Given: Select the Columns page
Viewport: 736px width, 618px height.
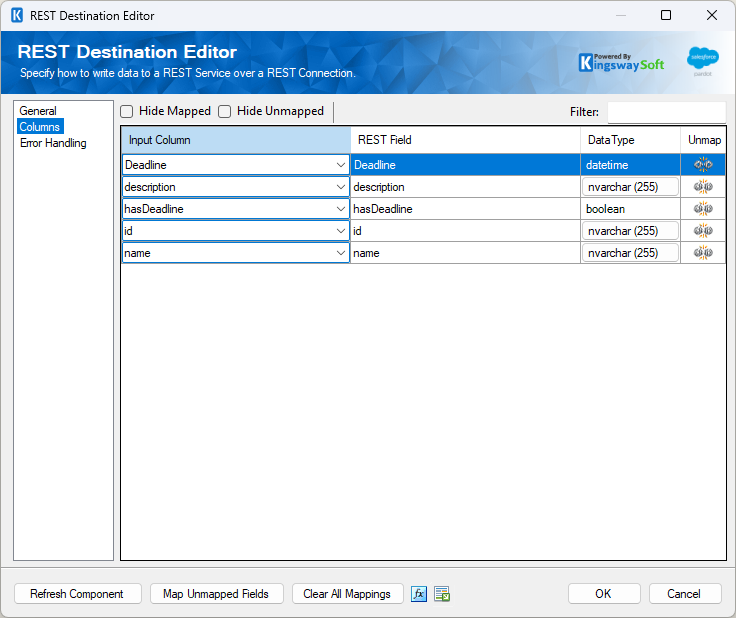Looking at the screenshot, I should pyautogui.click(x=40, y=127).
